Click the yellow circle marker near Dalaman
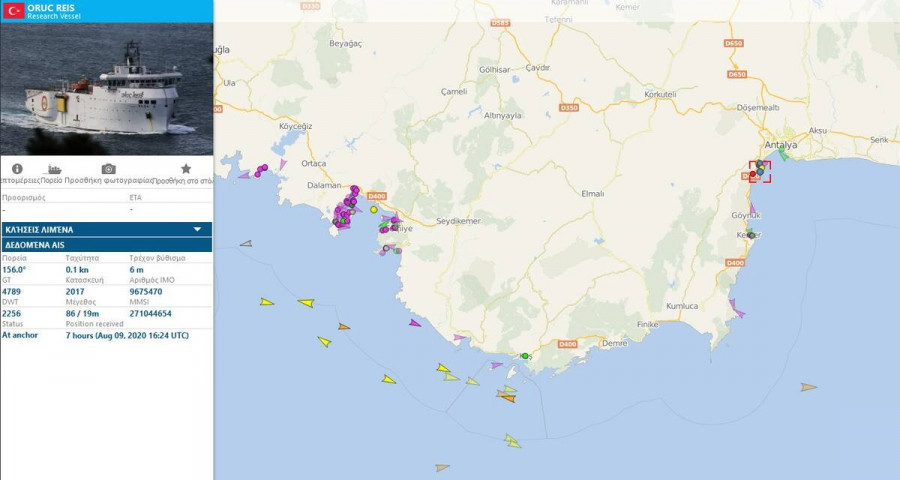The height and width of the screenshot is (480, 900). (x=374, y=210)
